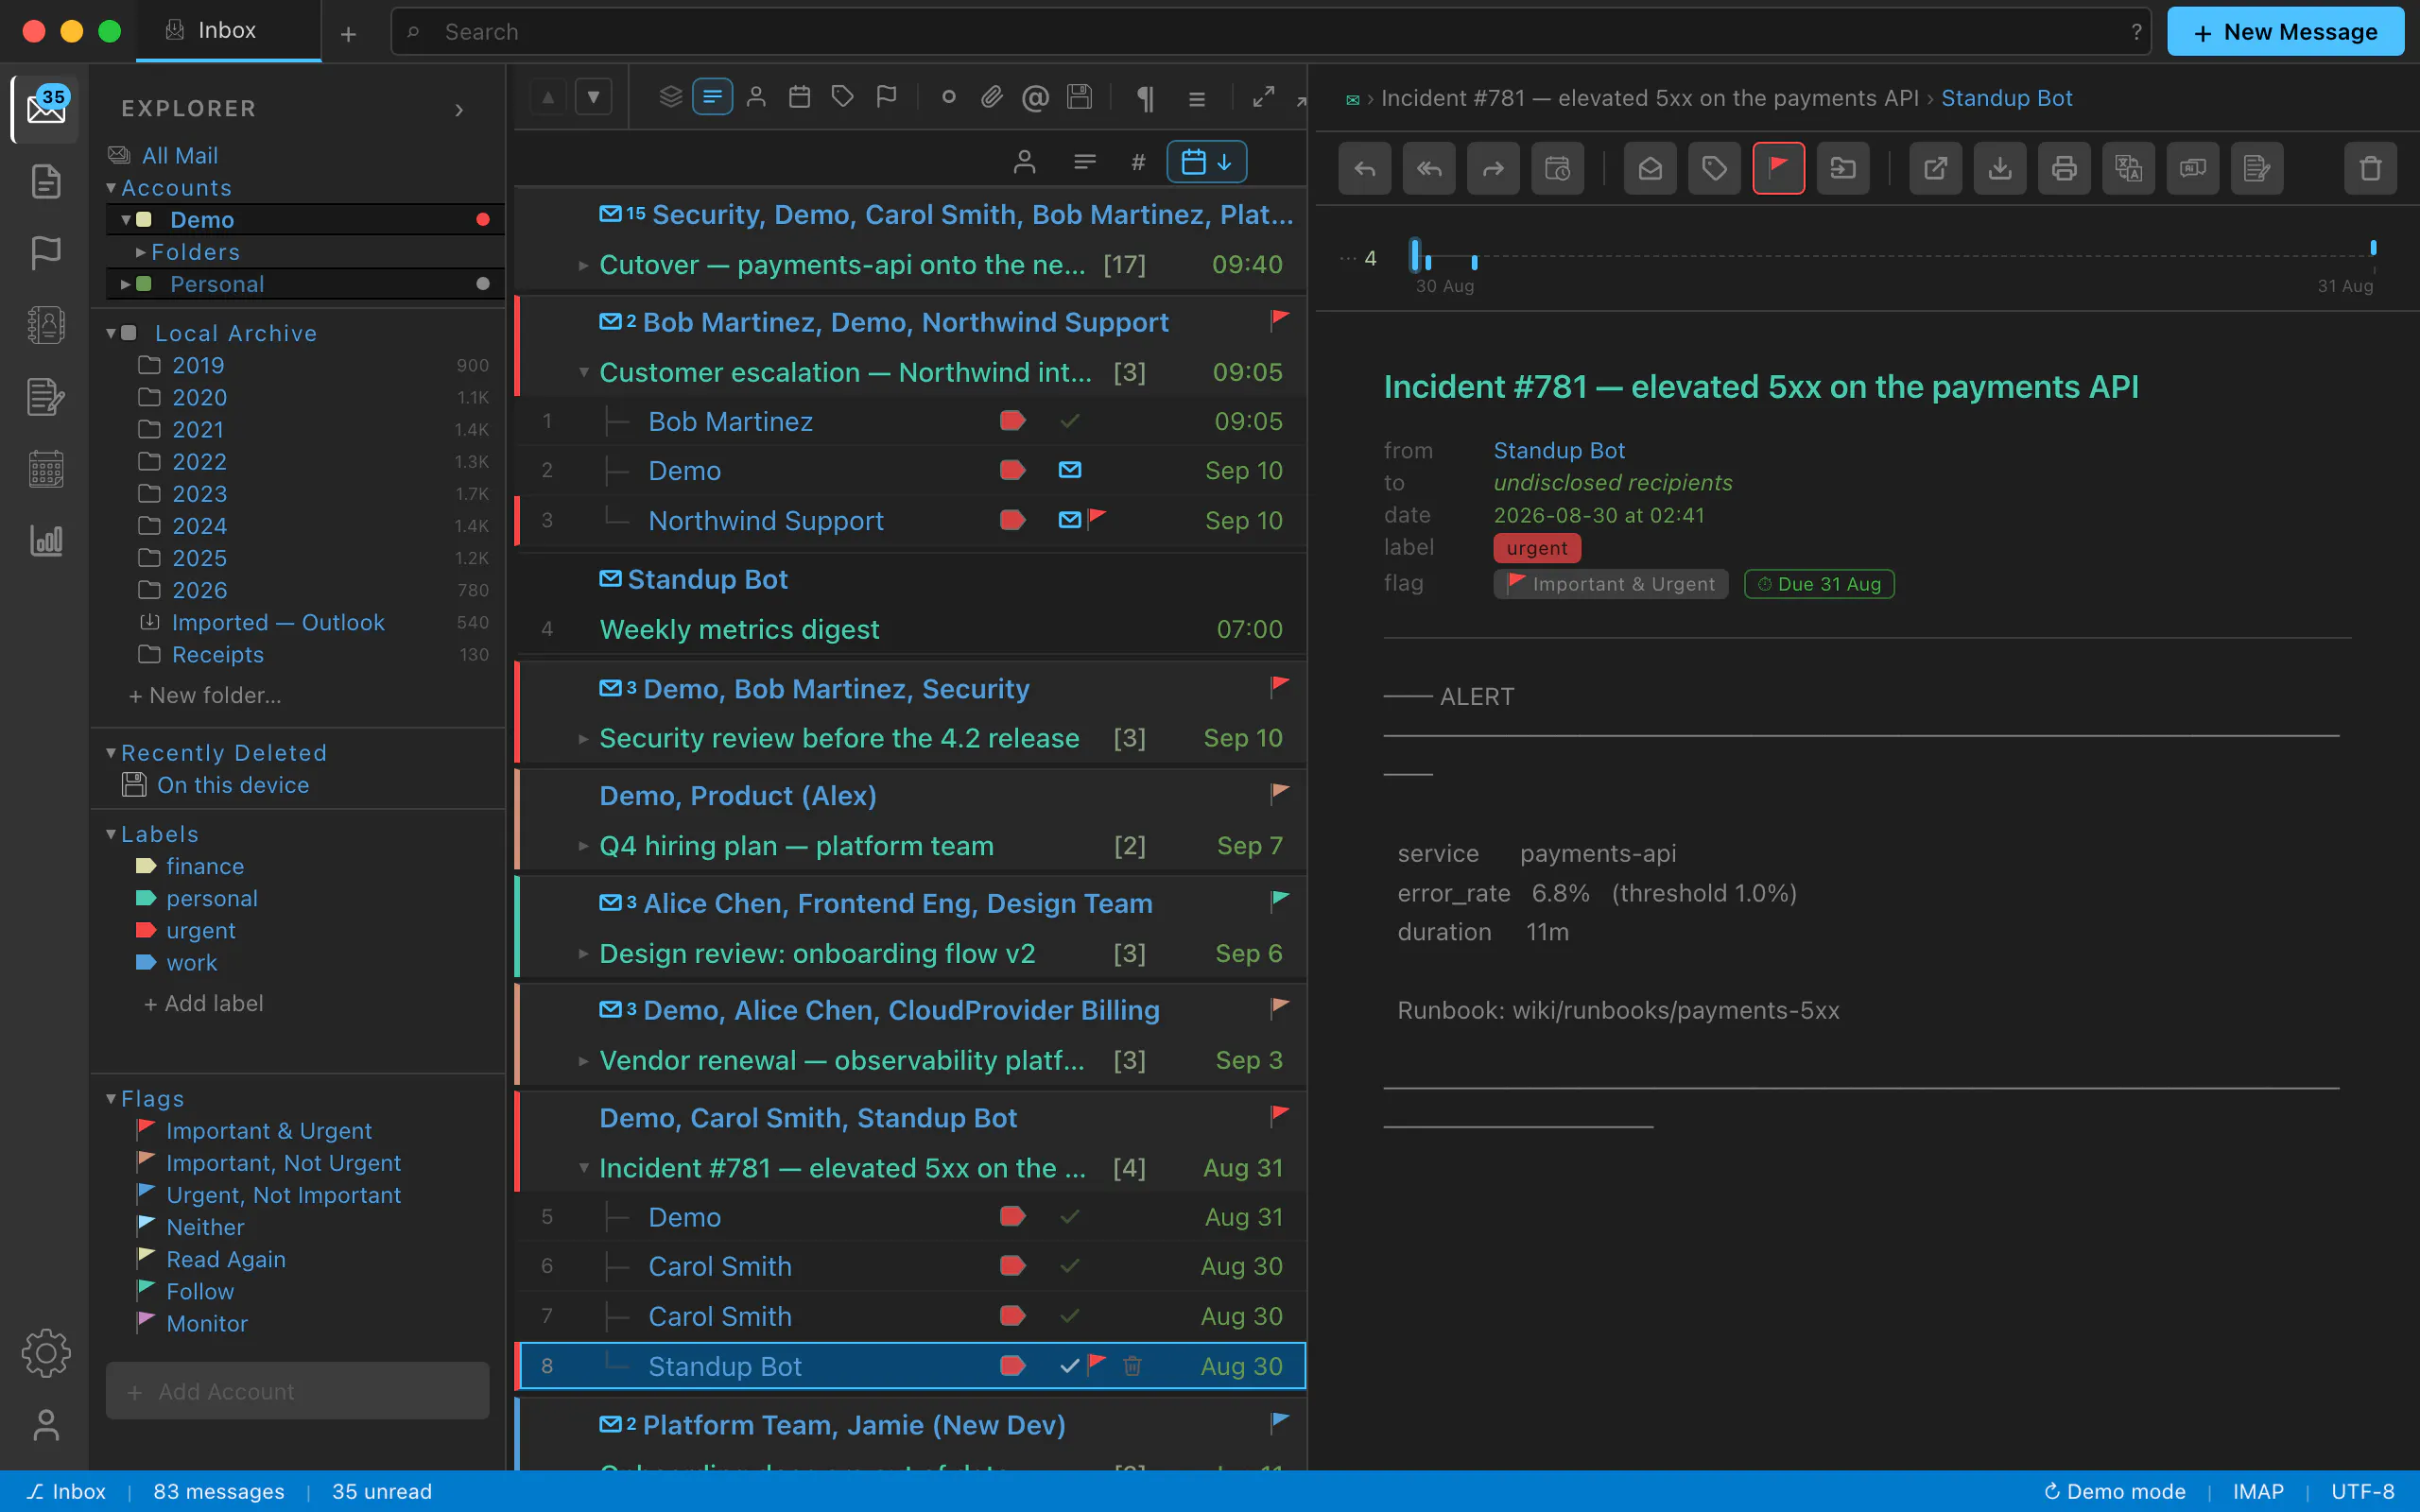Click the Download message icon
This screenshot has width=2420, height=1512.
1999,168
